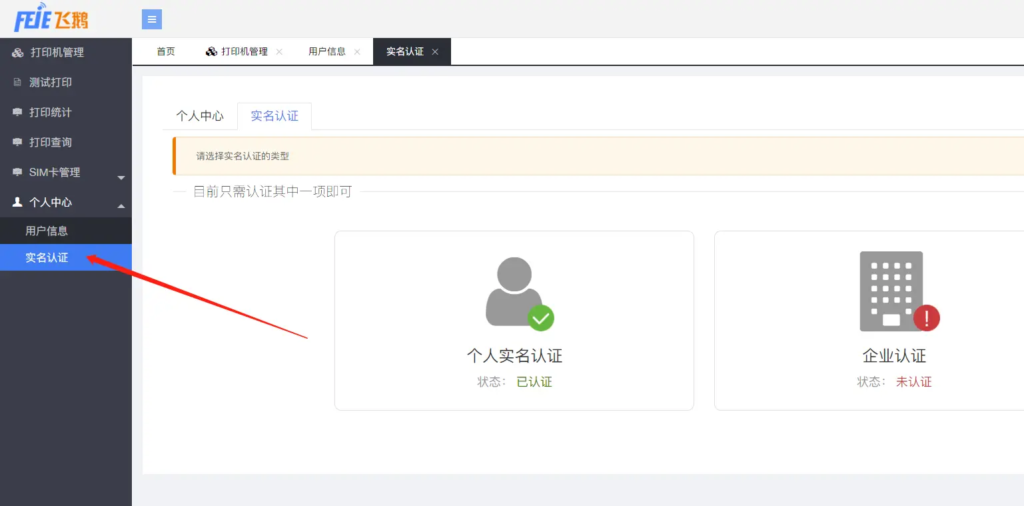This screenshot has width=1024, height=506.
Task: Expand the SIM卡管理 submenu arrow
Action: click(121, 177)
